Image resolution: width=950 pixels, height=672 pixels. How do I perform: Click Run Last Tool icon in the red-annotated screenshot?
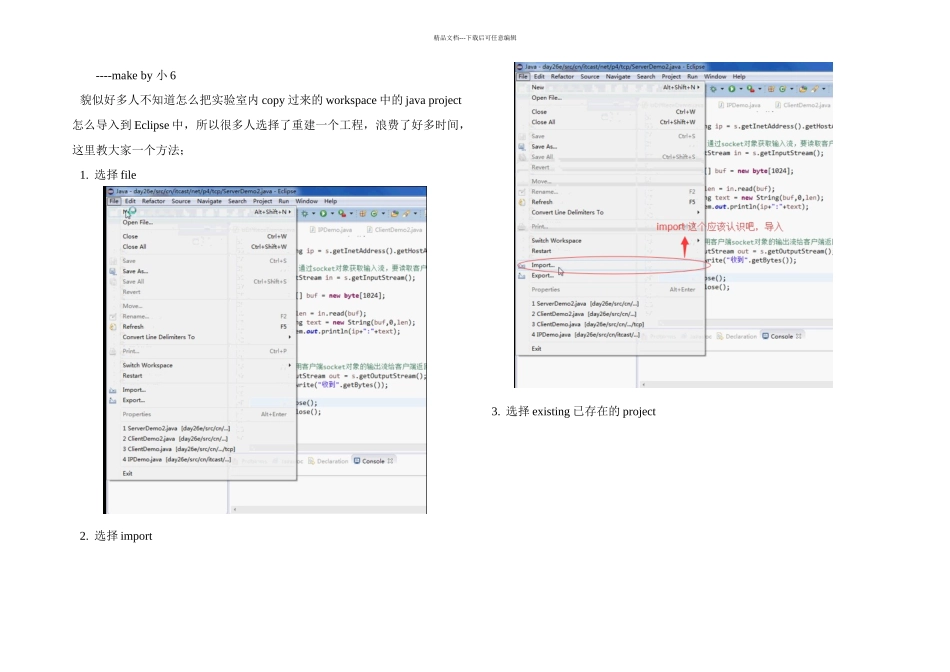pos(751,89)
